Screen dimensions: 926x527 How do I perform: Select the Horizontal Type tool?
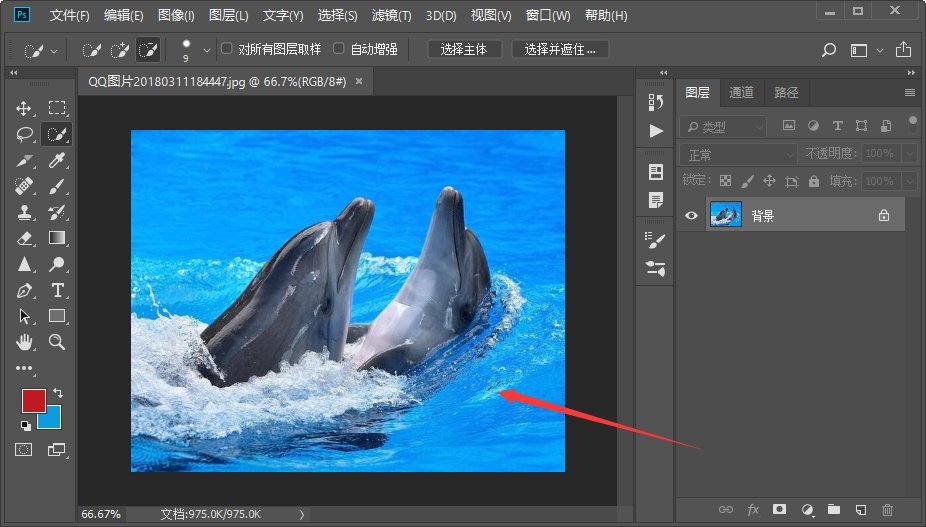point(57,290)
